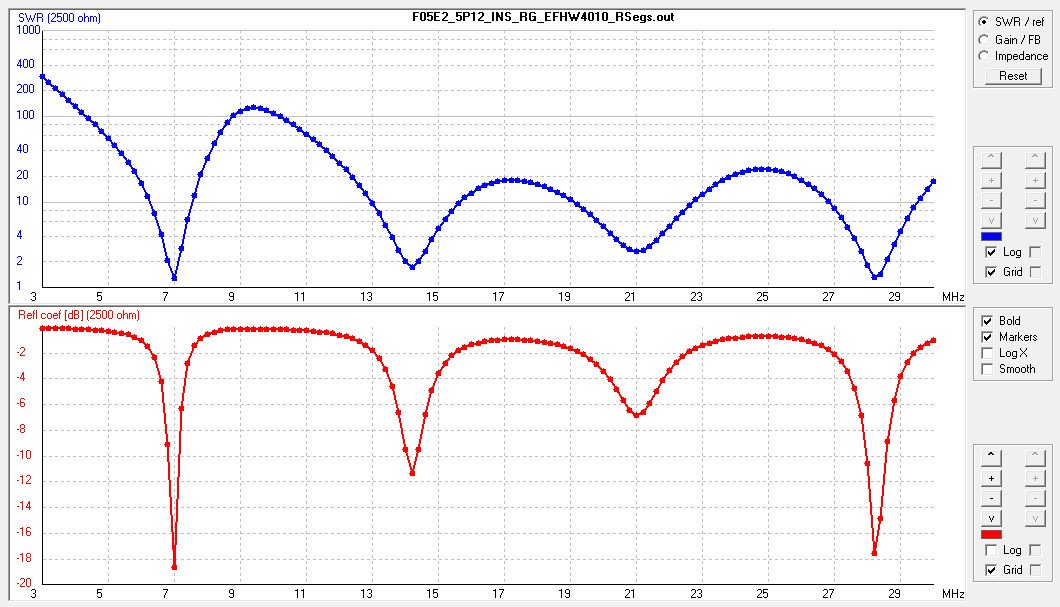Turn off the Markers checkbox

[x=989, y=337]
